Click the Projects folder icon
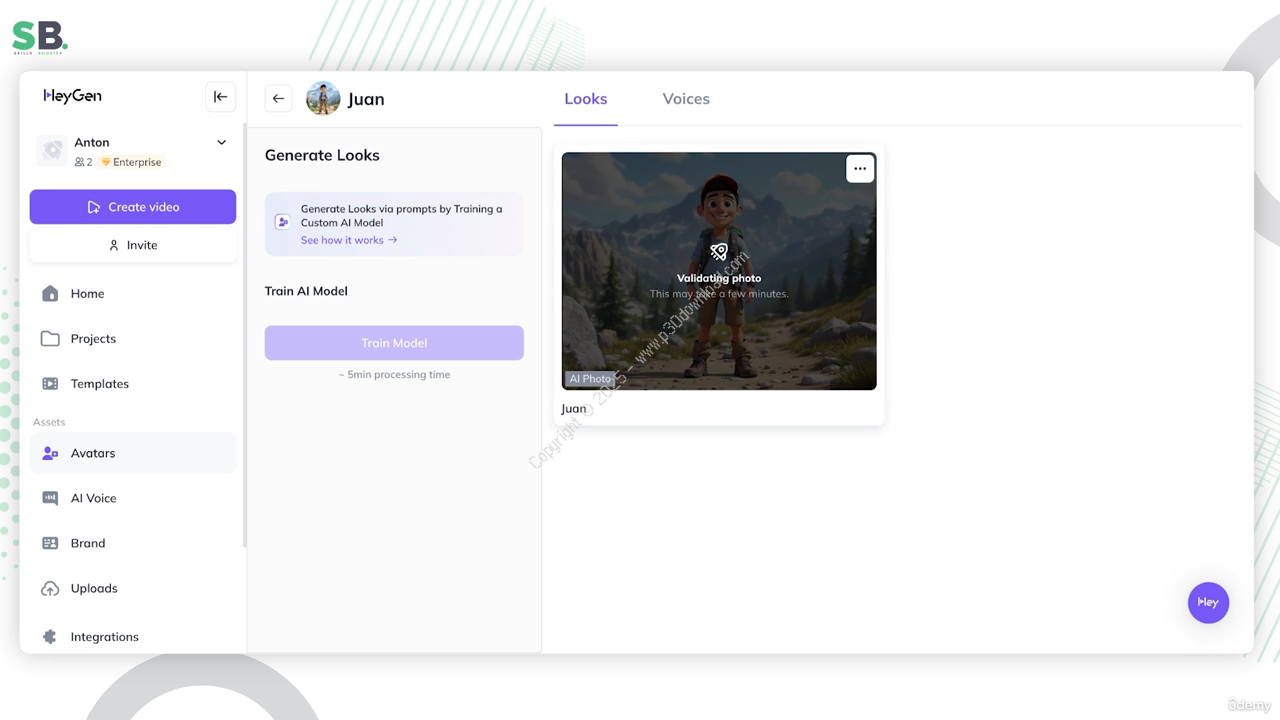The image size is (1280, 720). pyautogui.click(x=50, y=339)
